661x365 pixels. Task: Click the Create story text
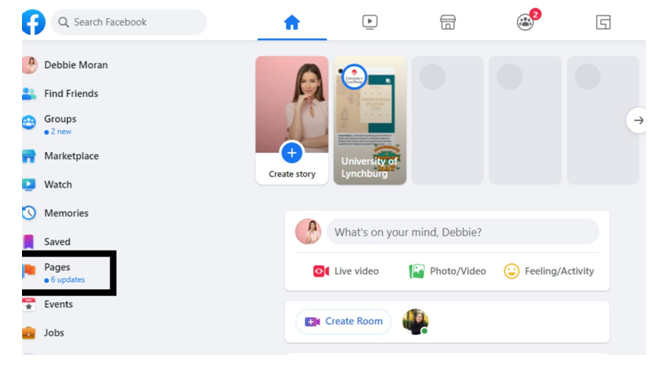(292, 174)
